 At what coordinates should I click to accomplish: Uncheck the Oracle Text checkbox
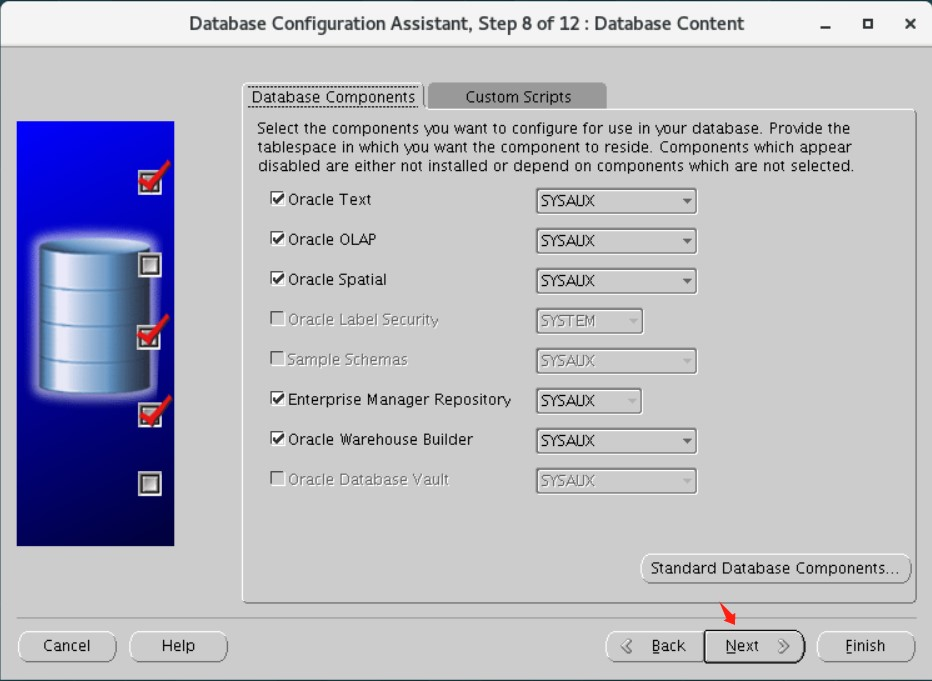(x=278, y=198)
